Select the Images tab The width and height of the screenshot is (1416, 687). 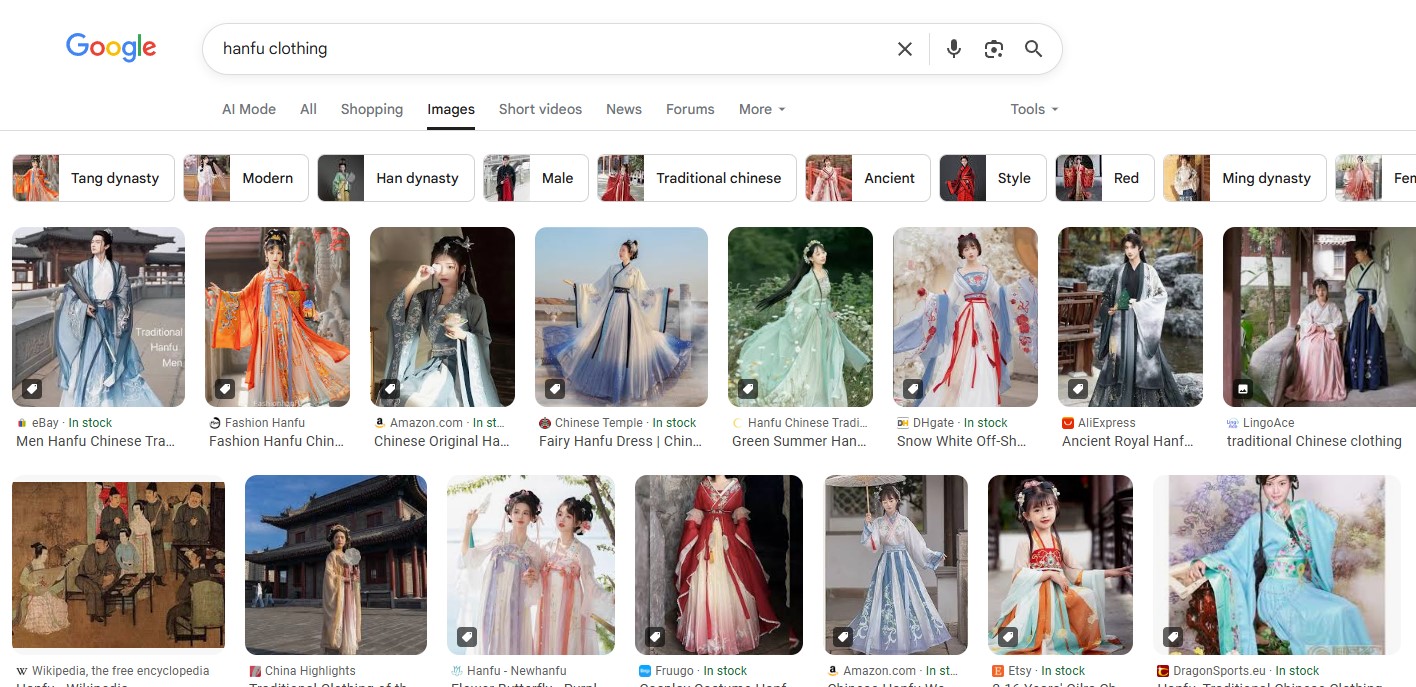tap(451, 109)
